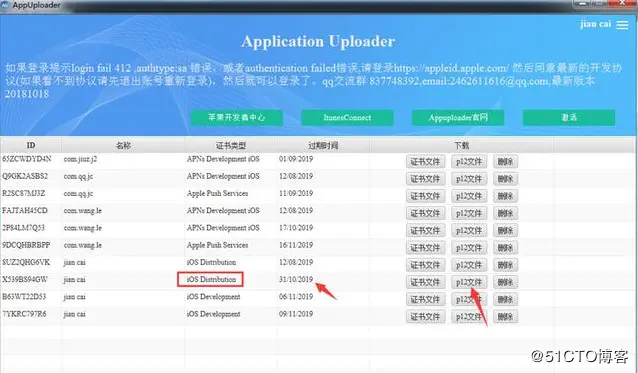Download p12文件 for row 8UZ2QHG6VK

coord(469,265)
